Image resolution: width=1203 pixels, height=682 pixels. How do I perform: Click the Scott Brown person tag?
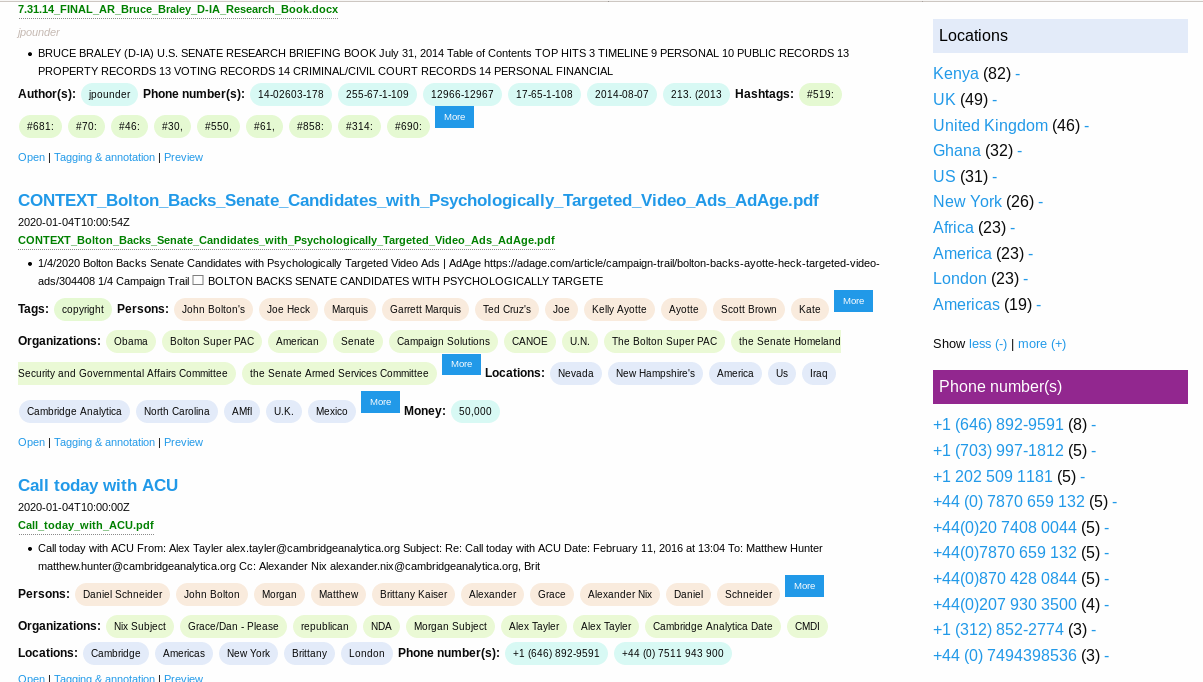(749, 310)
